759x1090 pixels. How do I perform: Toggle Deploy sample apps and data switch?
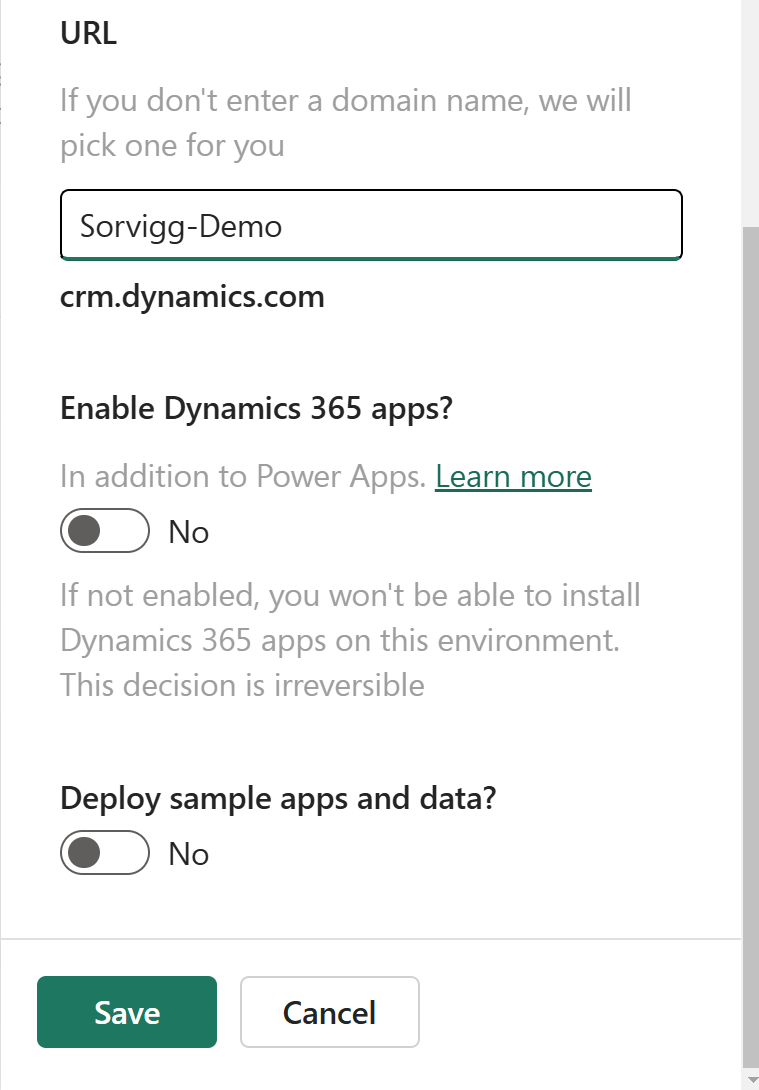click(105, 852)
